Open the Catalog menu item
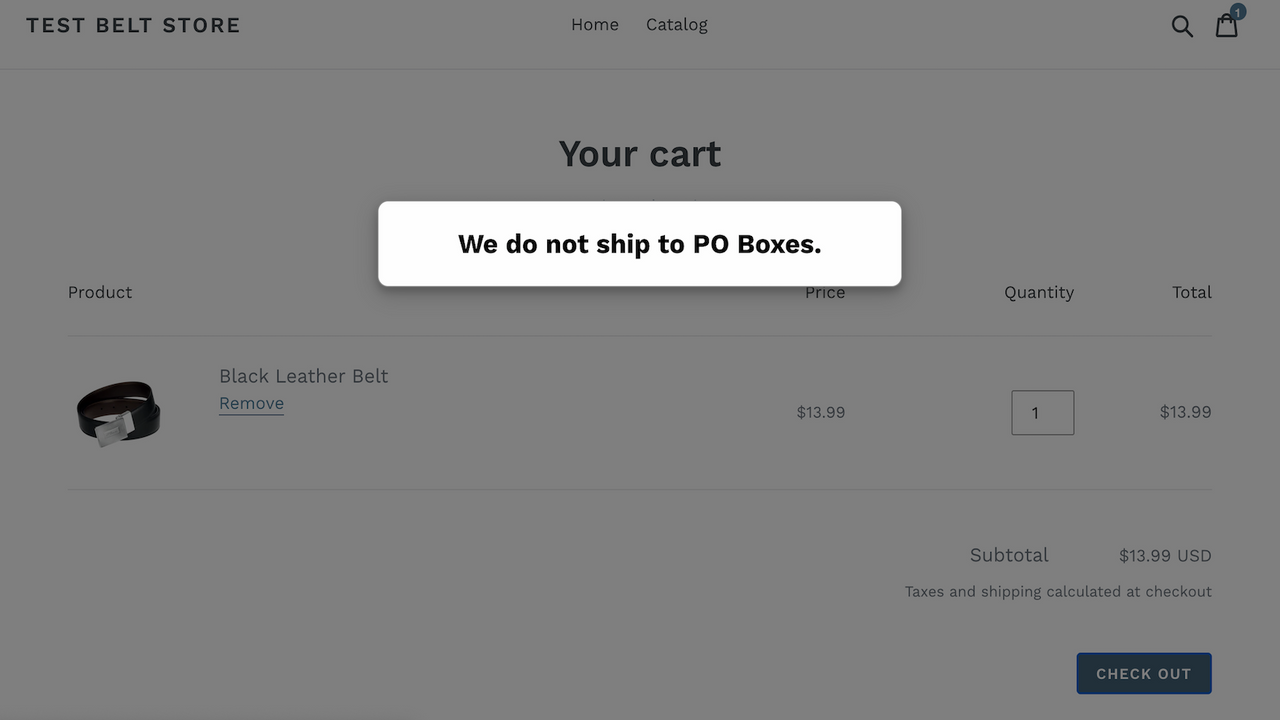Image resolution: width=1280 pixels, height=720 pixels. pos(676,24)
